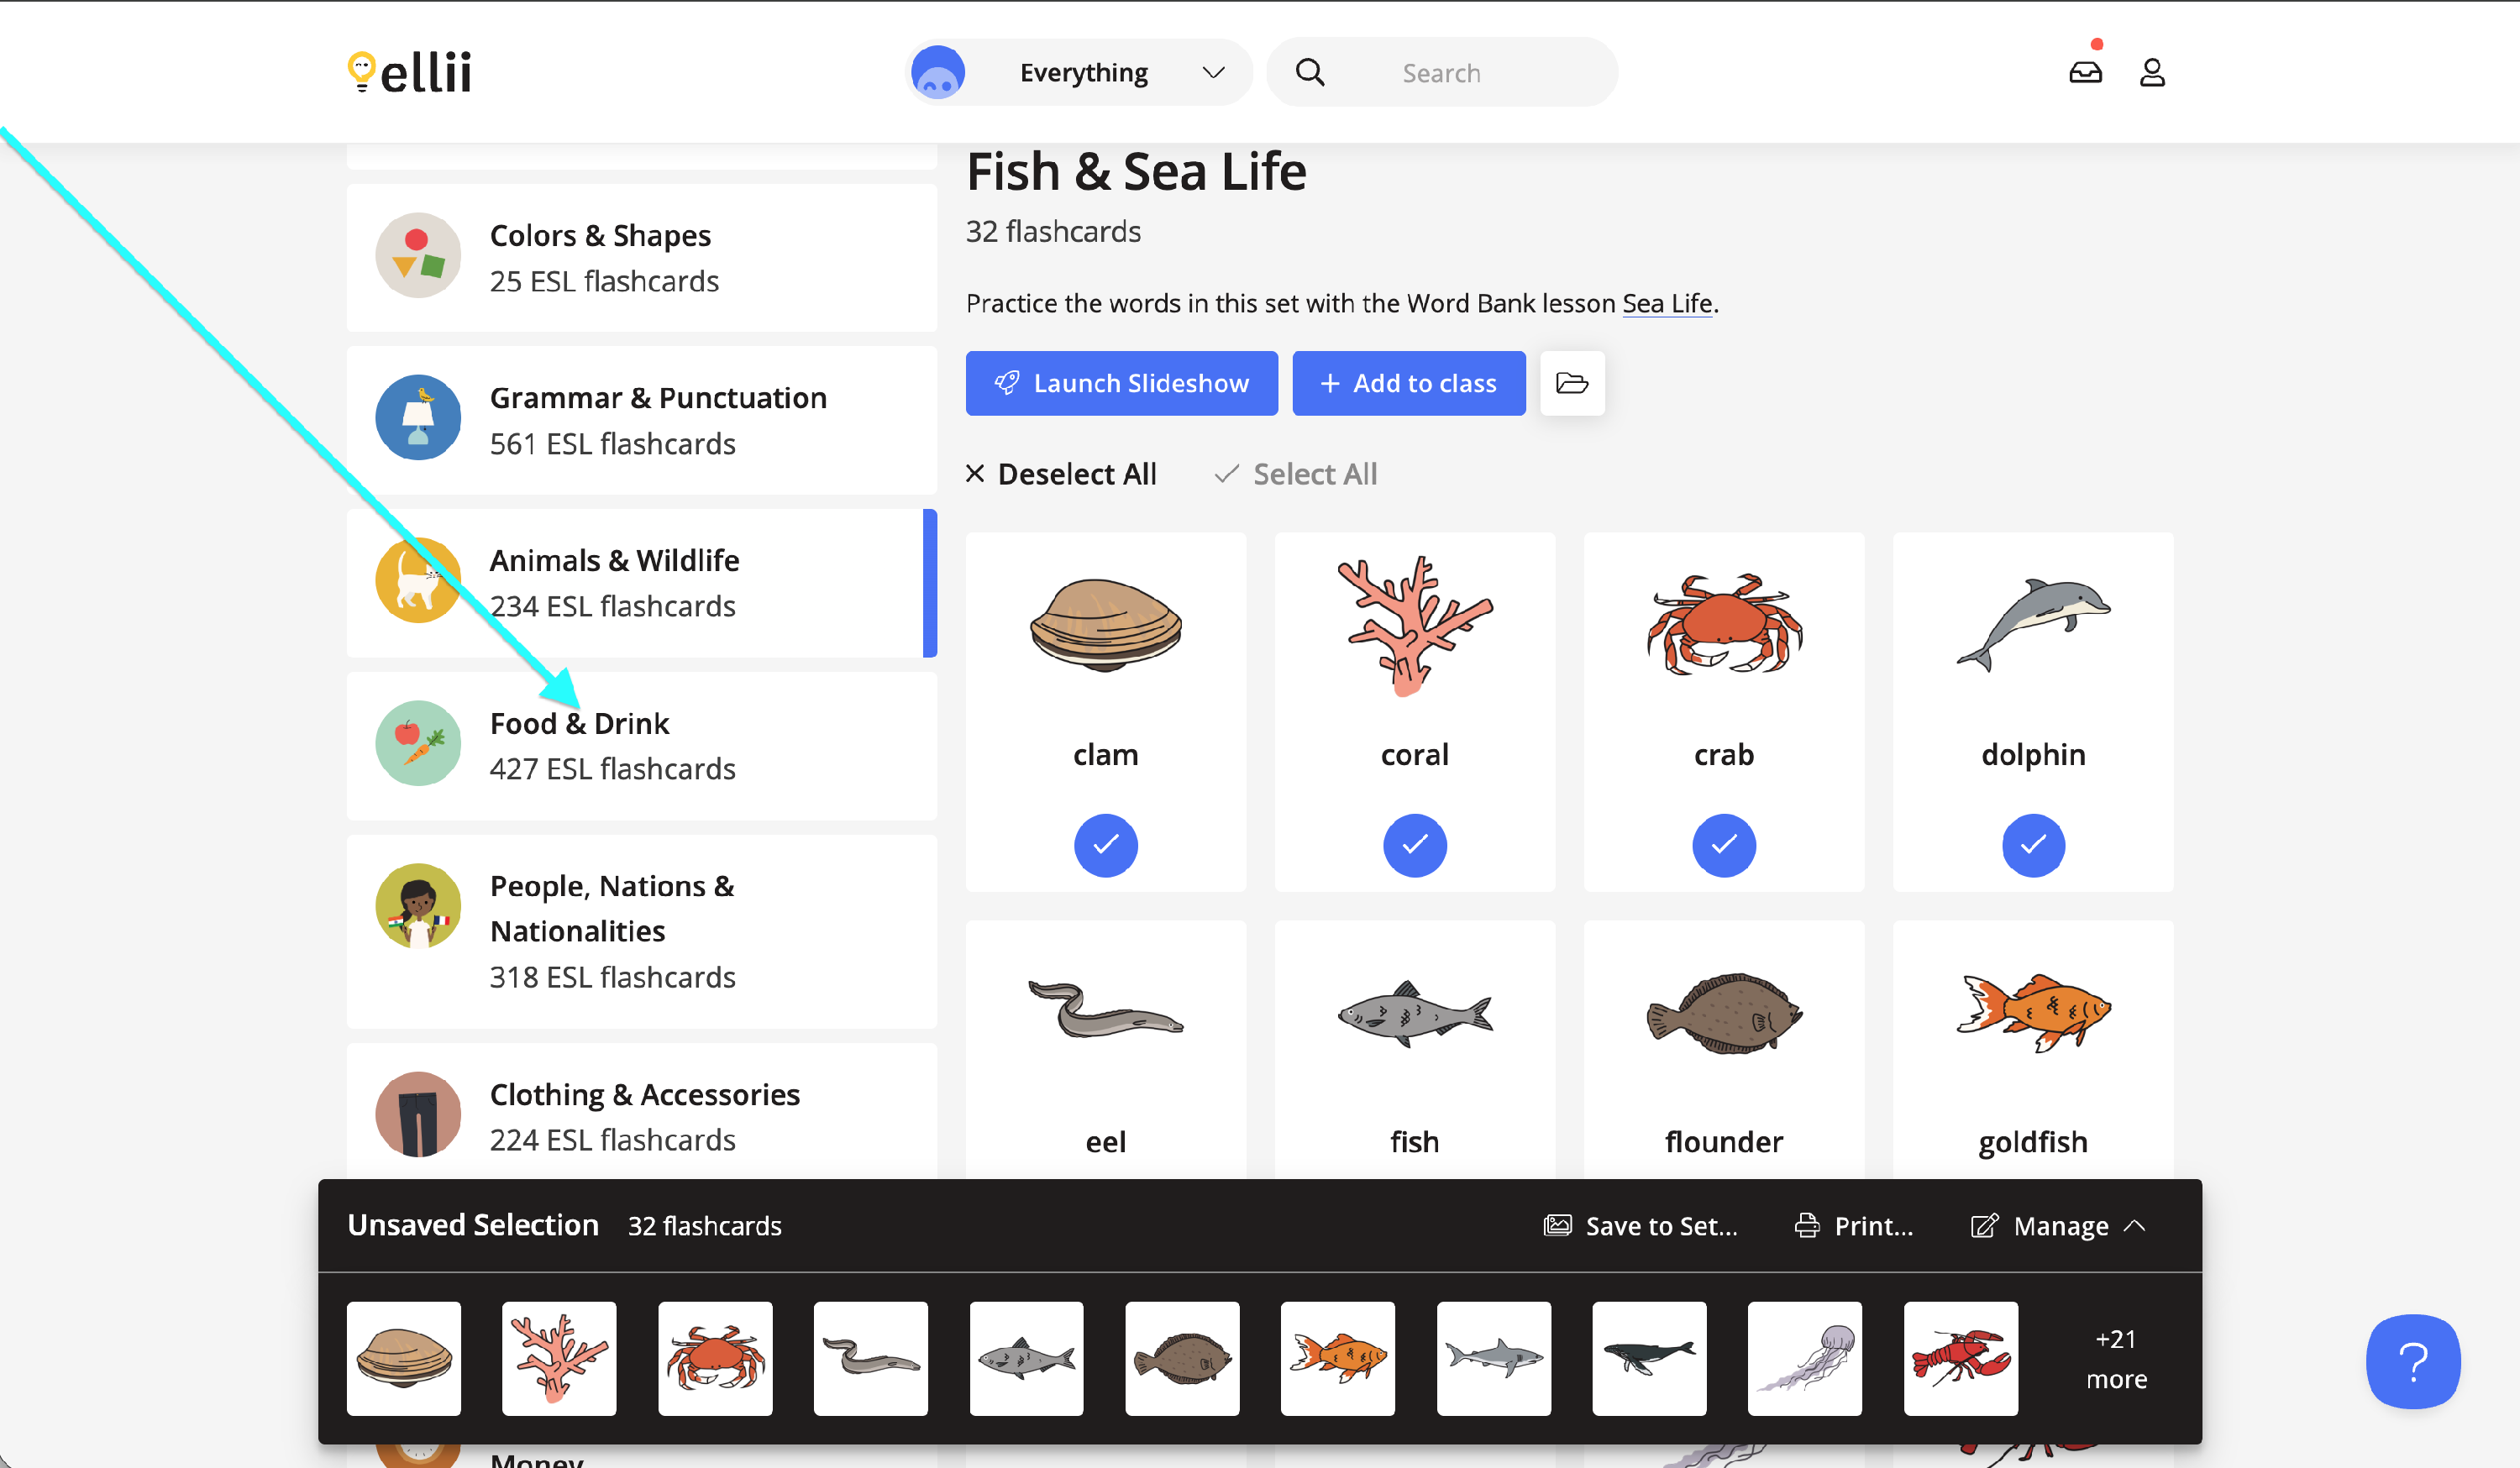This screenshot has height=1468, width=2520.
Task: Click the crab thumbnail in selection tray
Action: [715, 1358]
